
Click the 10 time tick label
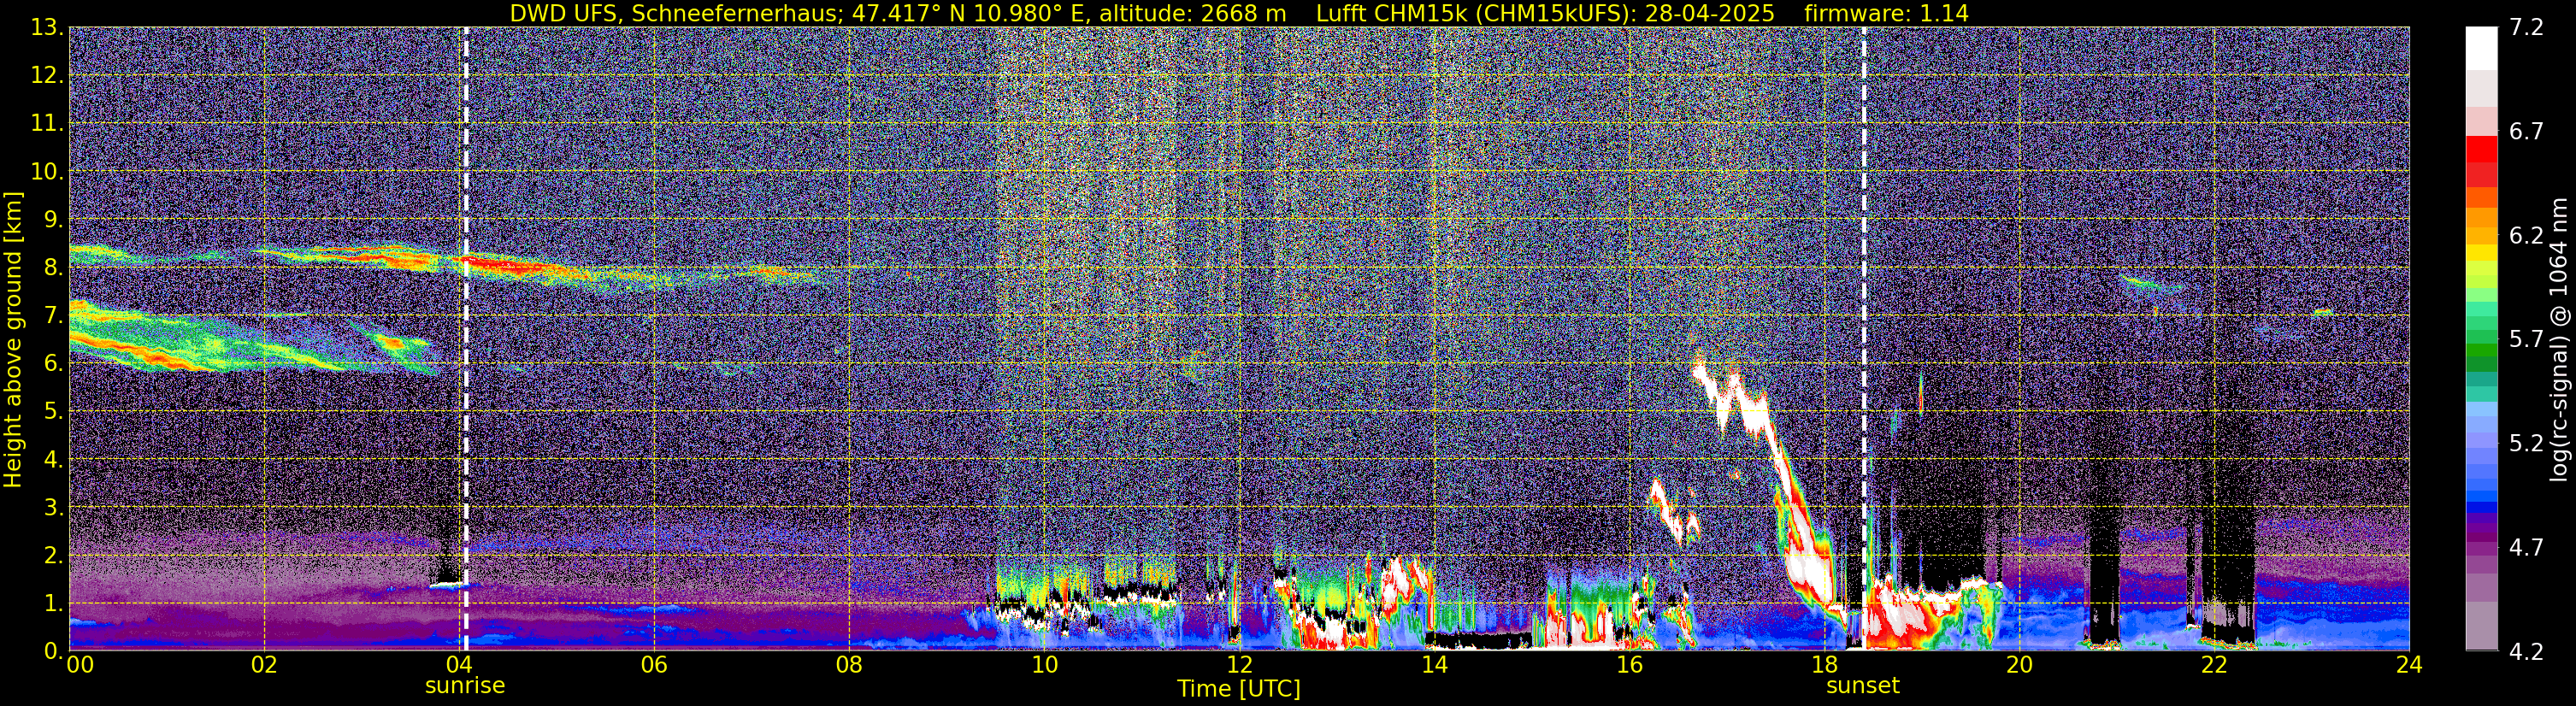[1044, 664]
